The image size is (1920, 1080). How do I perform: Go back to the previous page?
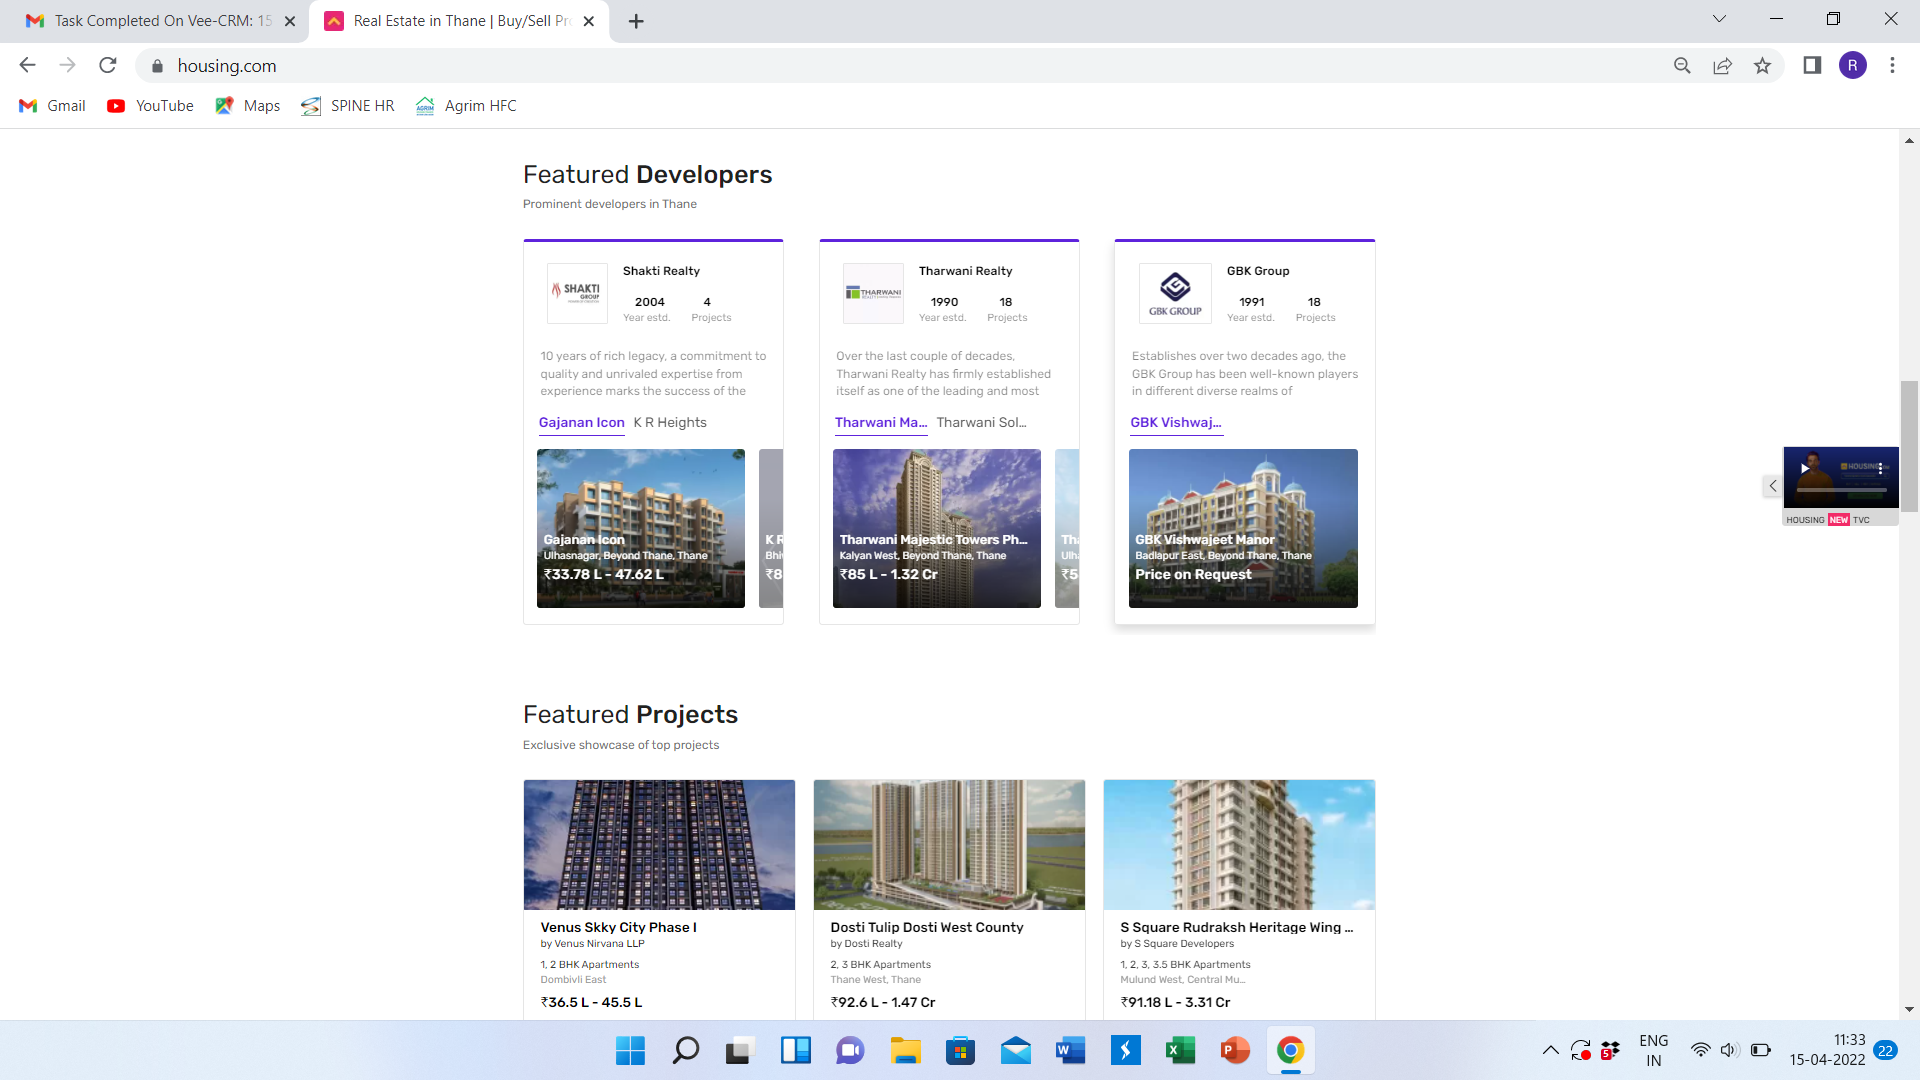(x=27, y=66)
